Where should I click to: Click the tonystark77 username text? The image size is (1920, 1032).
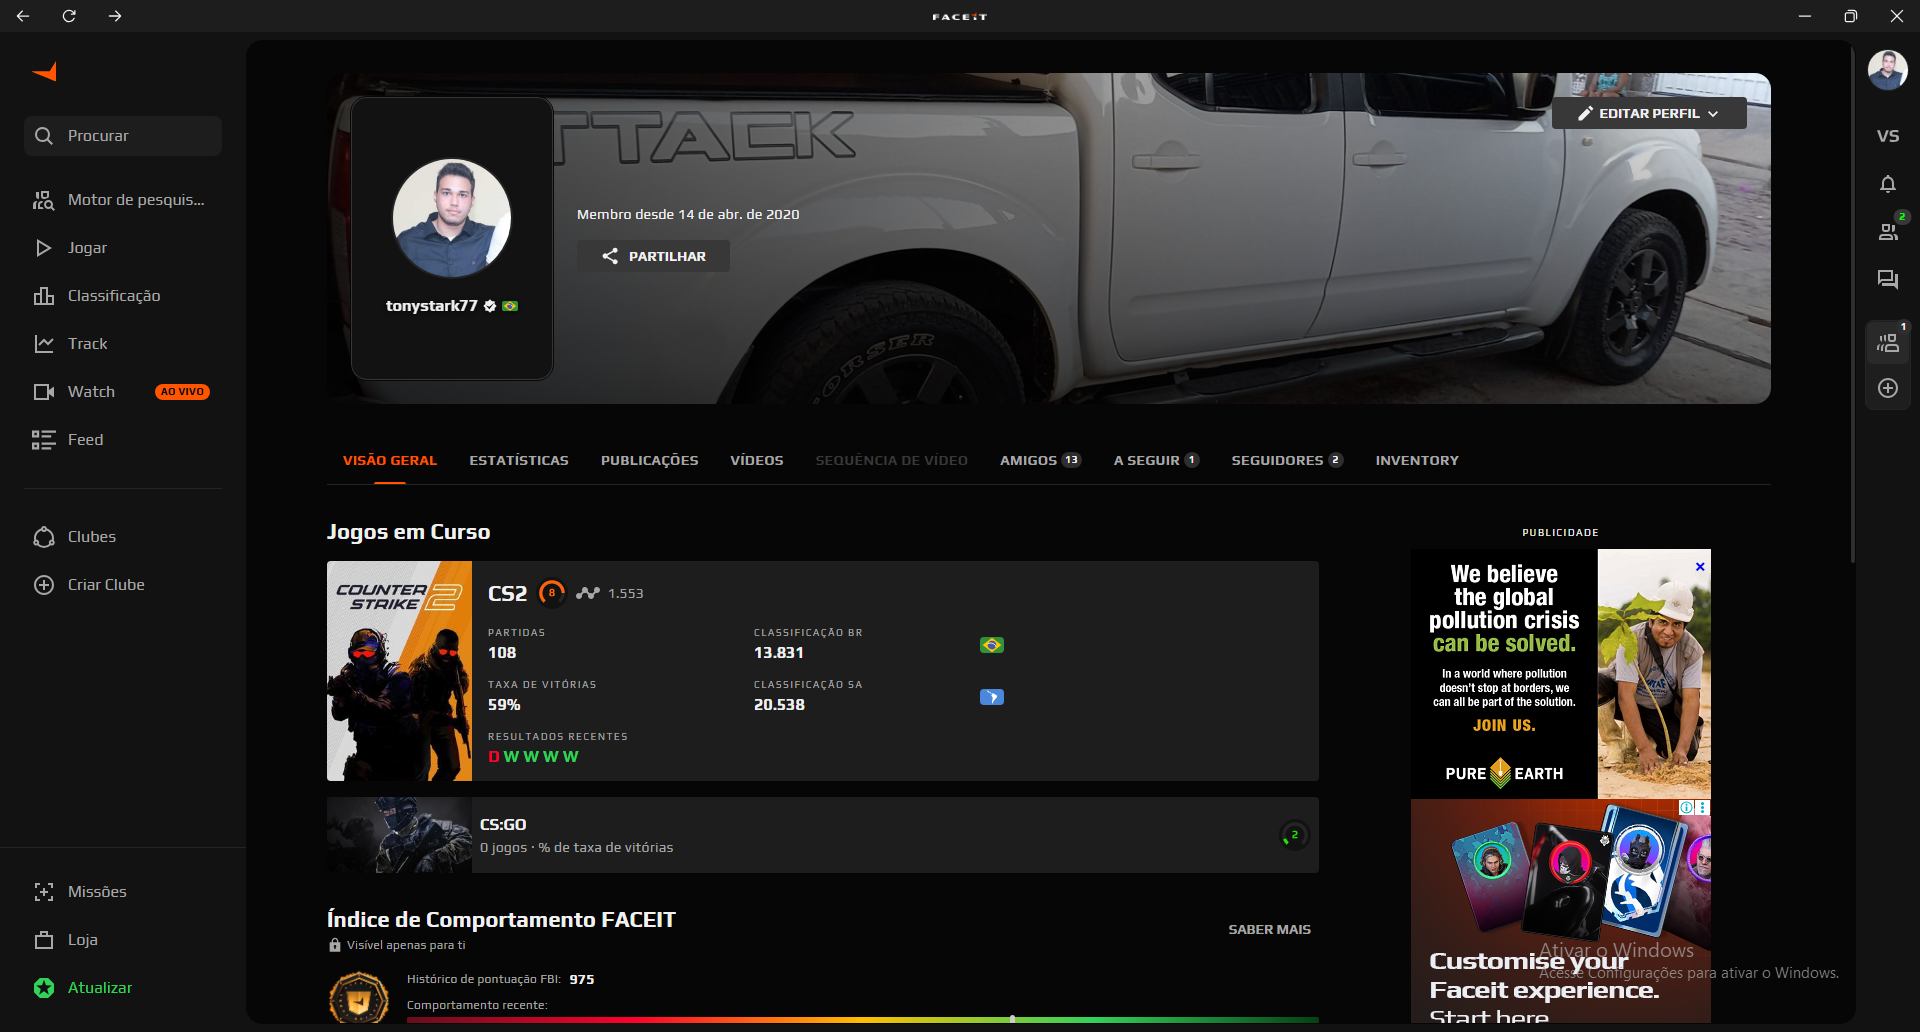point(432,306)
